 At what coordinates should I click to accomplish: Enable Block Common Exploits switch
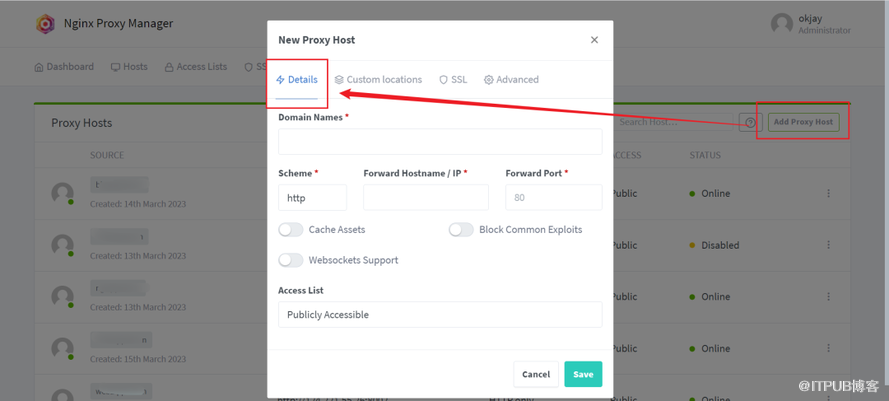(461, 230)
